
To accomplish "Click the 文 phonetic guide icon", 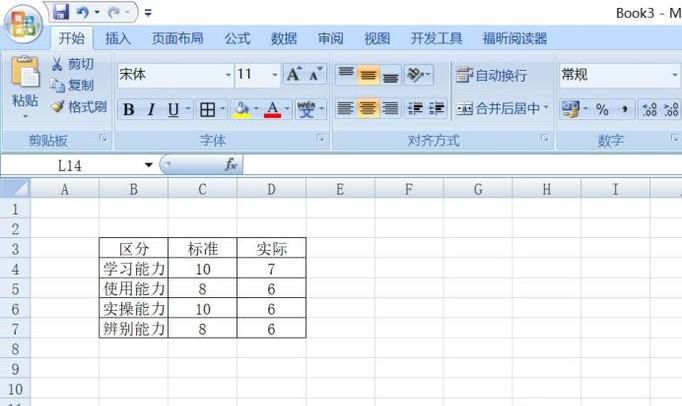I will pyautogui.click(x=306, y=109).
